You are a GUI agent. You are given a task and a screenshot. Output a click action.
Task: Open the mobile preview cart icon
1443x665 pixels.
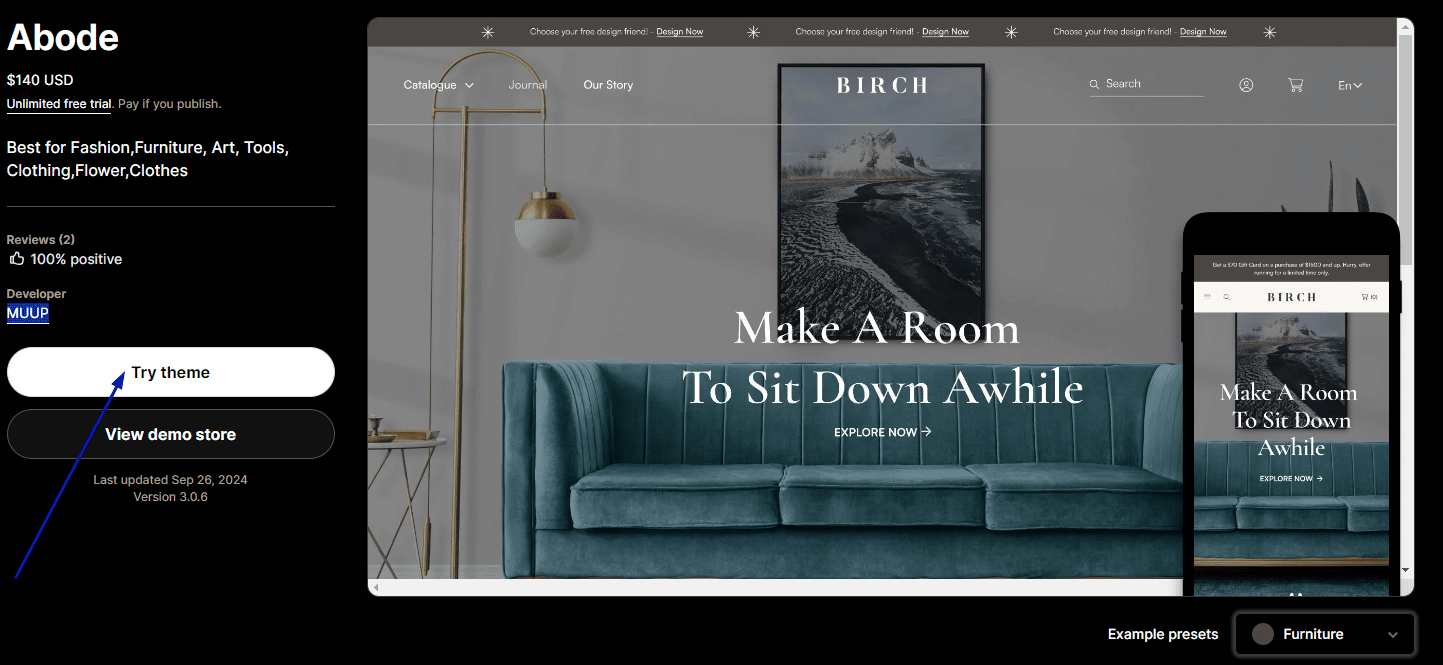coord(1369,297)
